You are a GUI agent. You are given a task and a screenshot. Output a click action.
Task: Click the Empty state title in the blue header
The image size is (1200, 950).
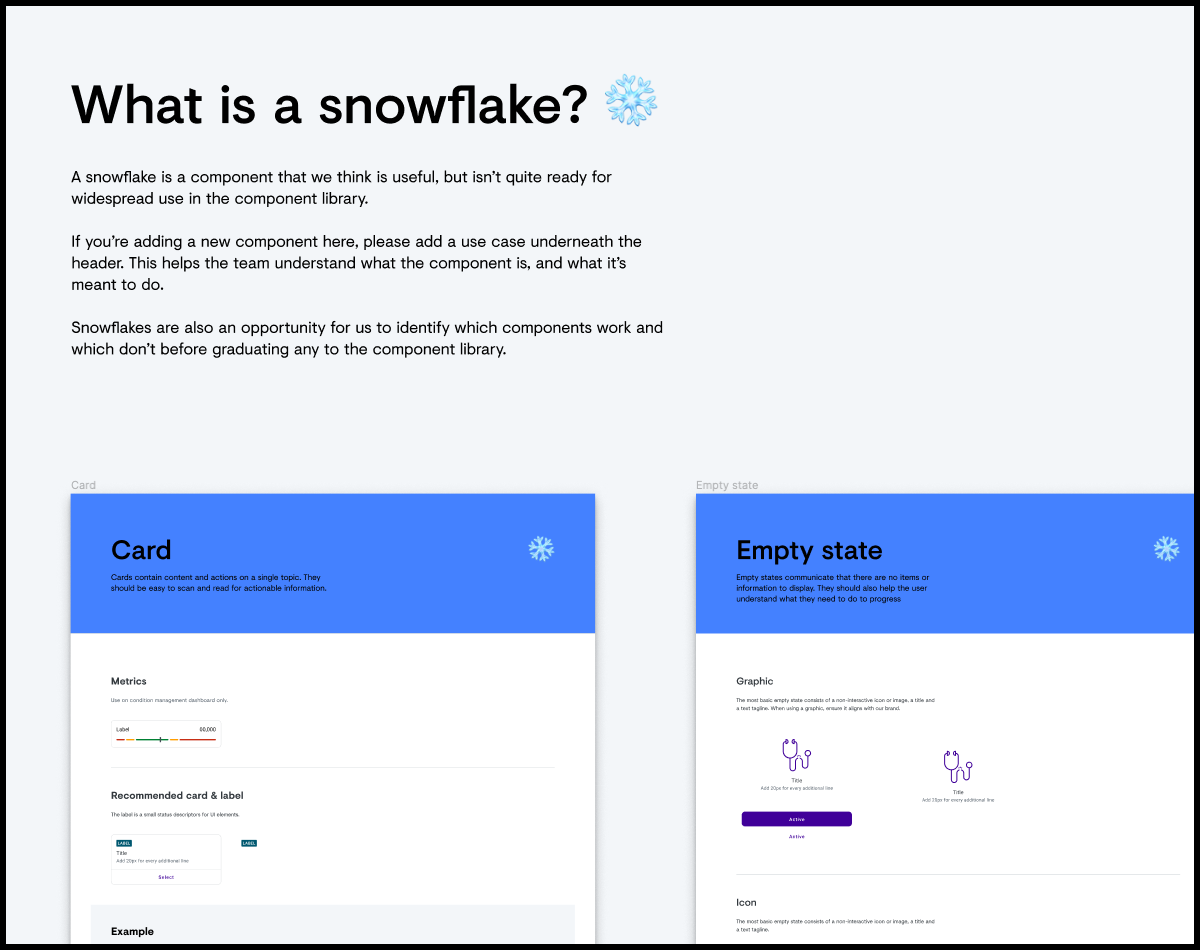[x=809, y=550]
